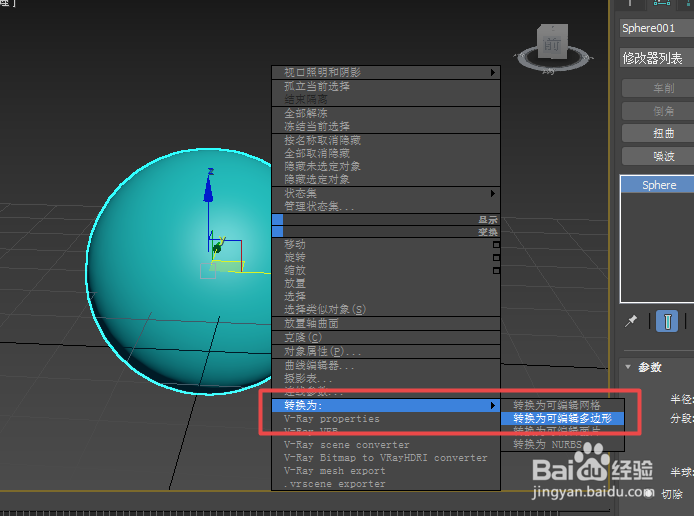Click the 倒角 modifier button
Screen dimensions: 694x516
point(658,111)
